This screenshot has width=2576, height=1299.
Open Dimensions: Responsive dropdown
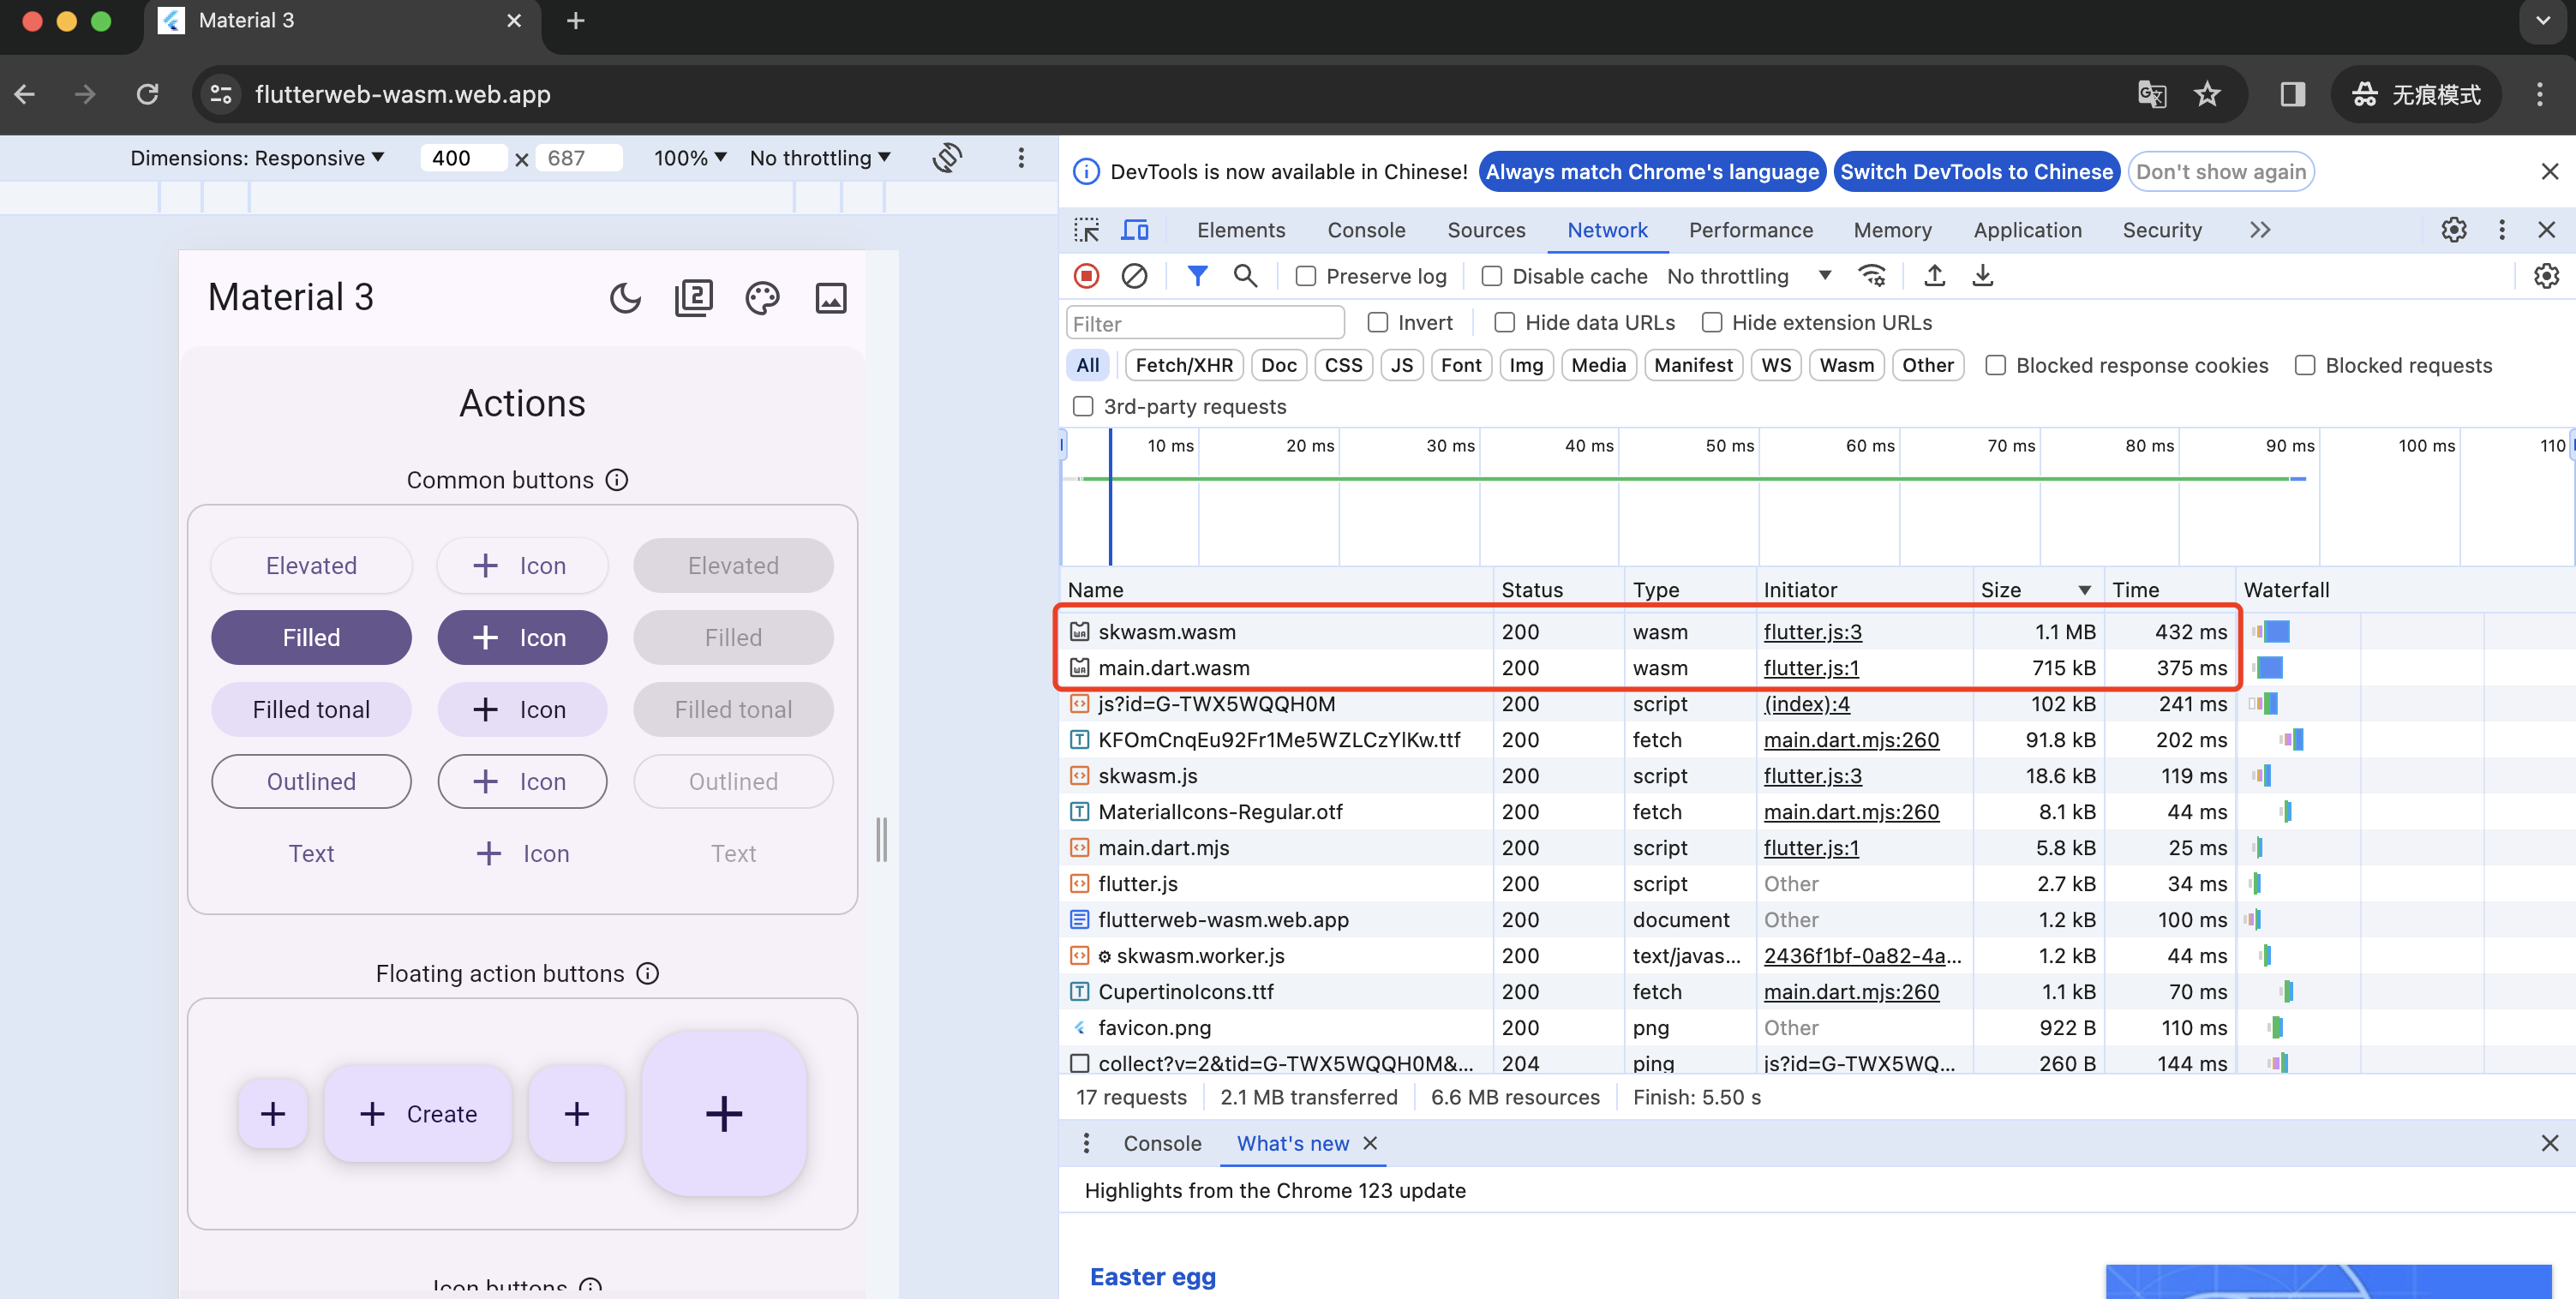click(x=257, y=158)
